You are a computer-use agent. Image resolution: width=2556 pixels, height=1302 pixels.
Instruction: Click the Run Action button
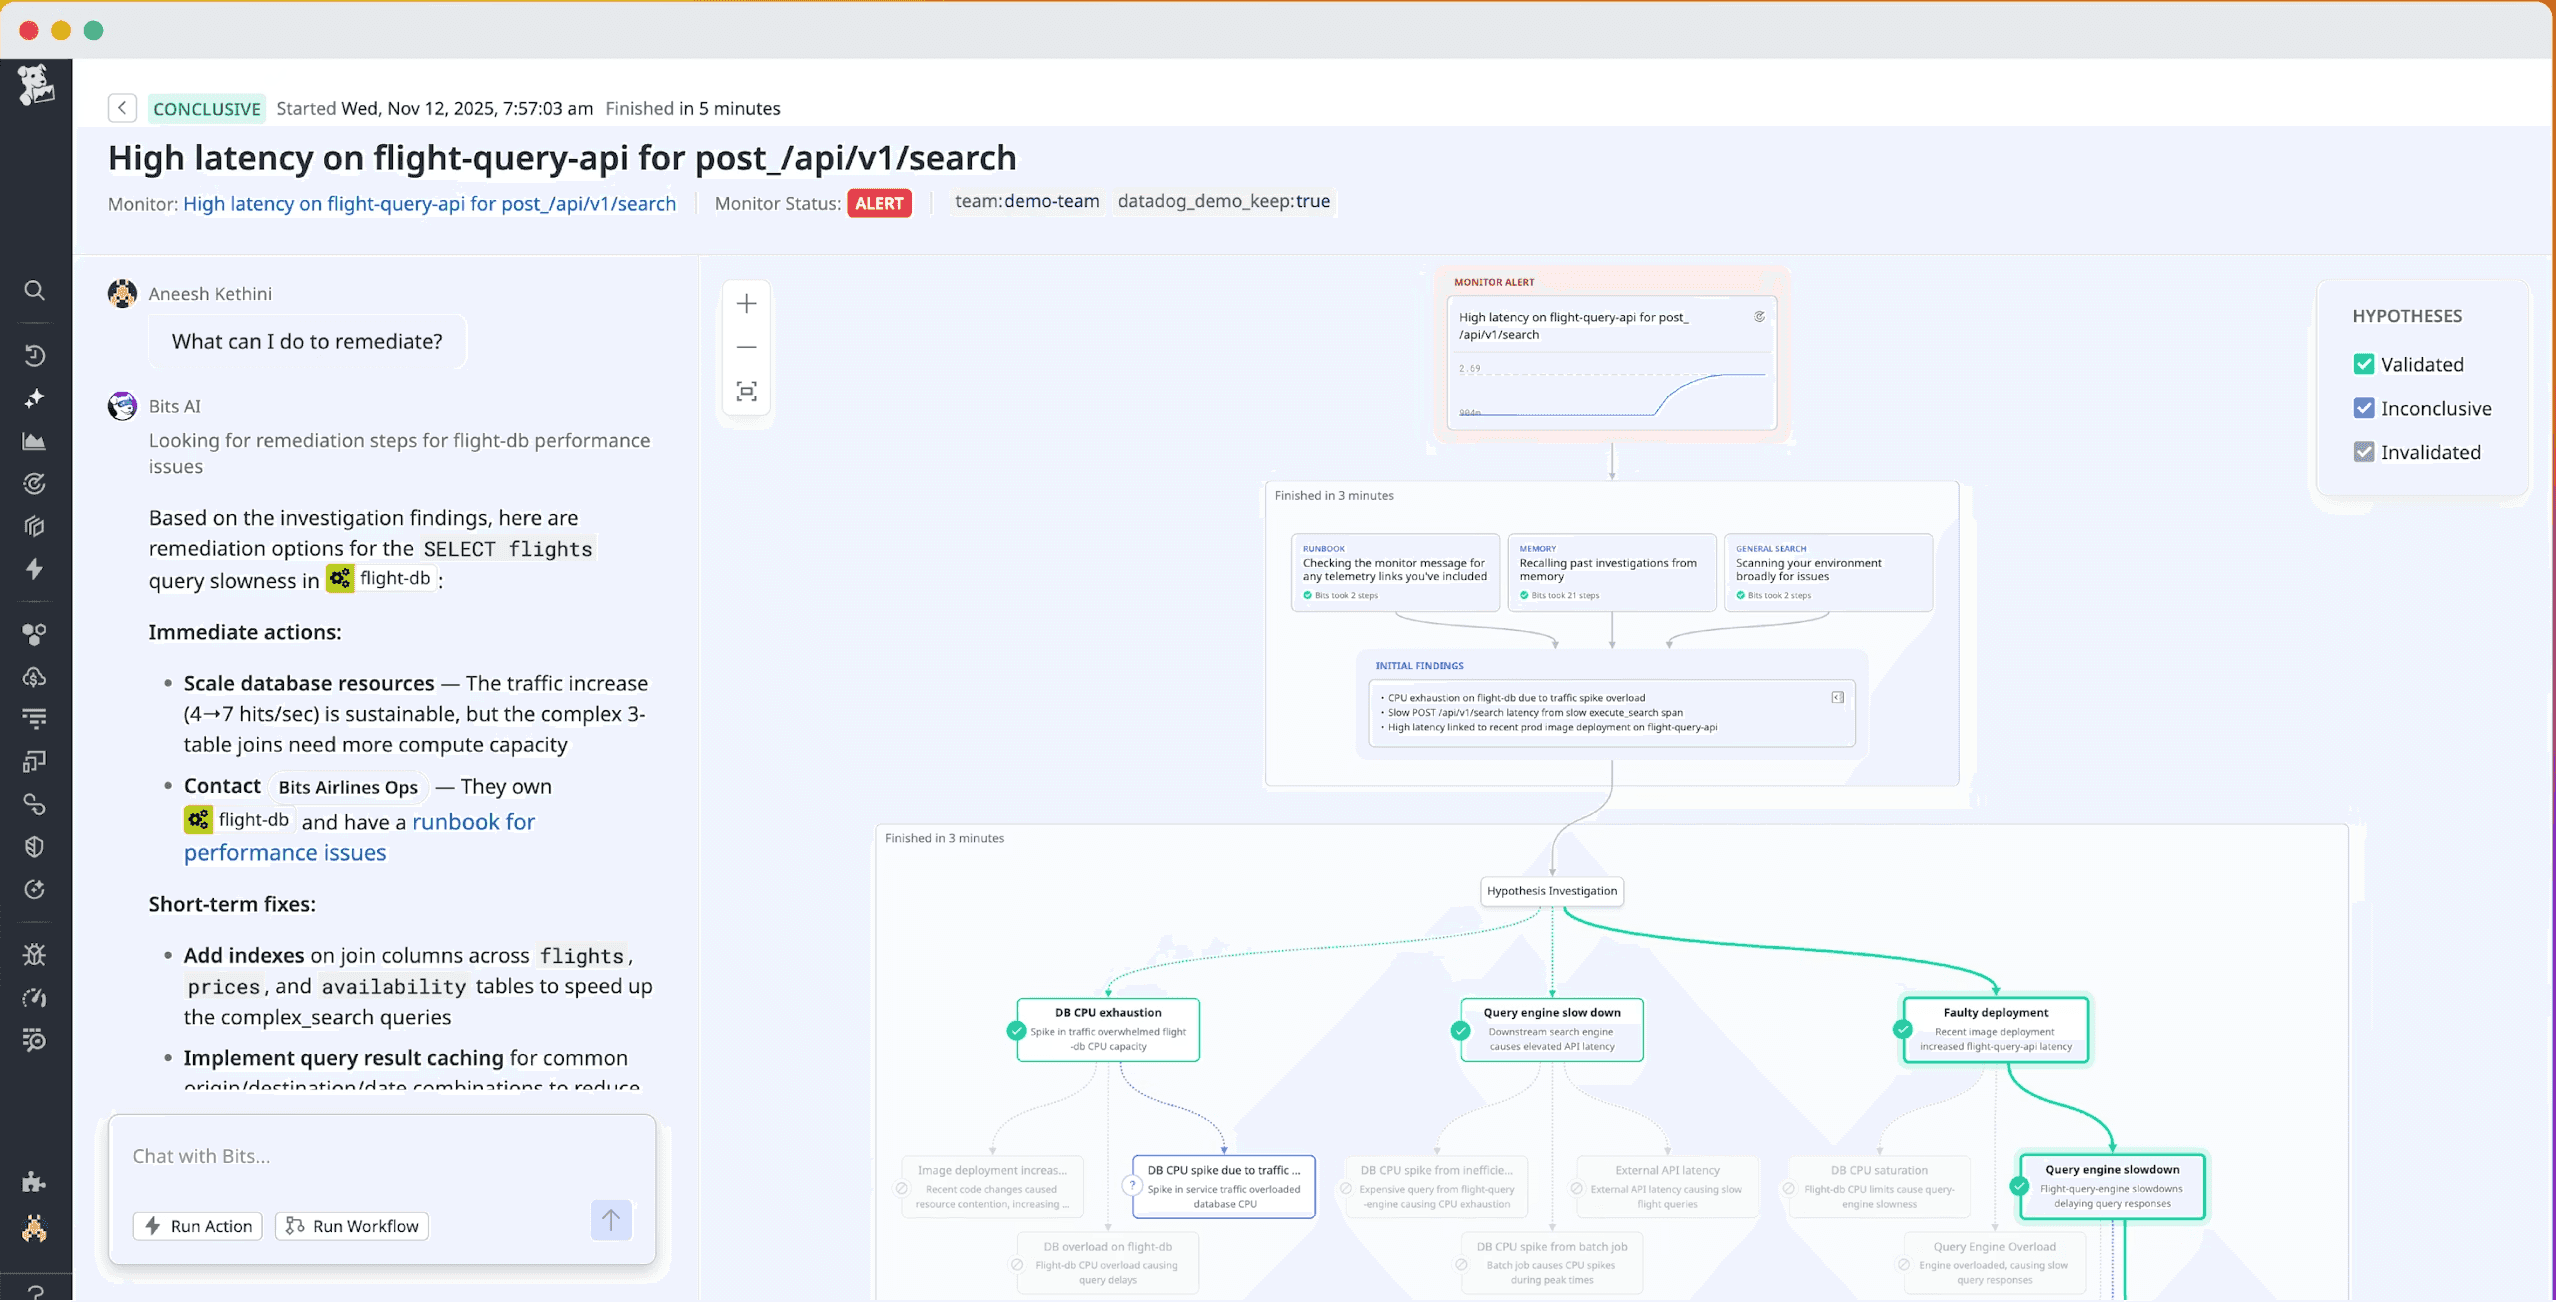[198, 1226]
